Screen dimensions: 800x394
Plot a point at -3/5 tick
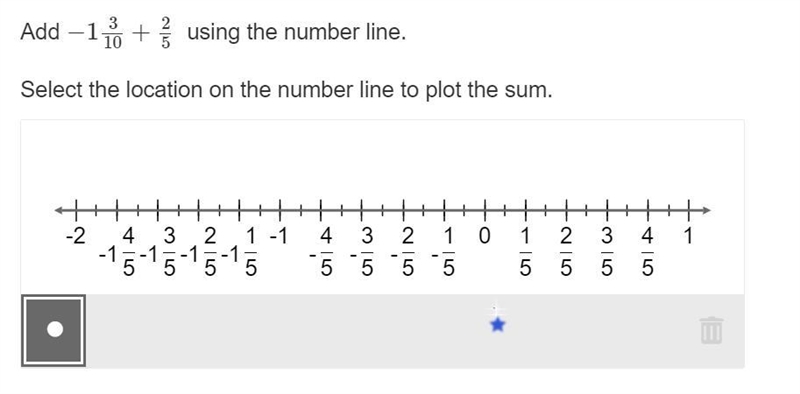(362, 210)
